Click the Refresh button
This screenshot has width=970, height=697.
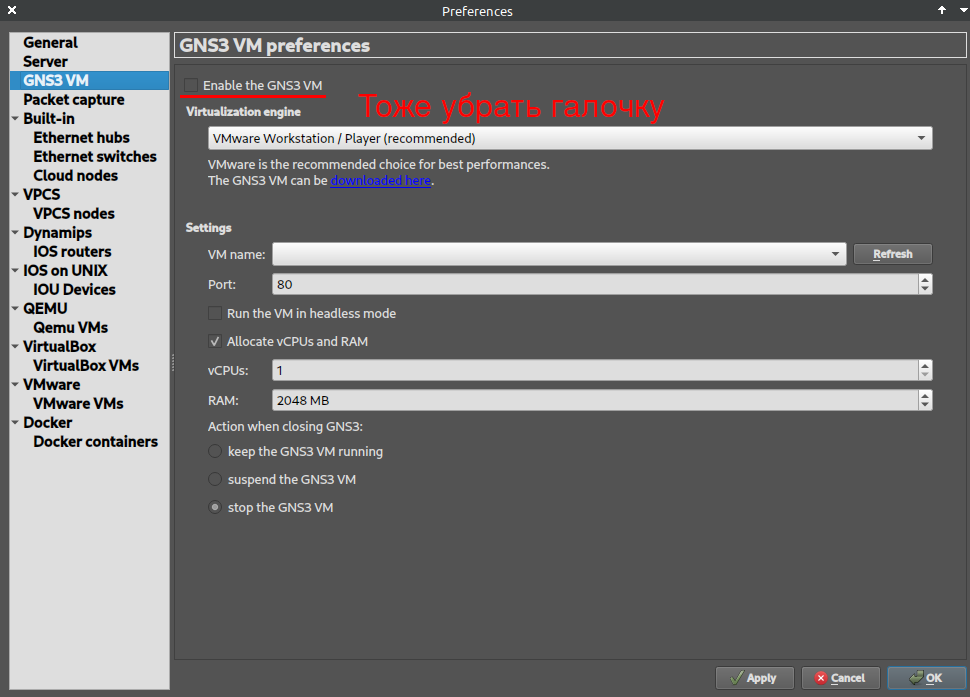893,254
